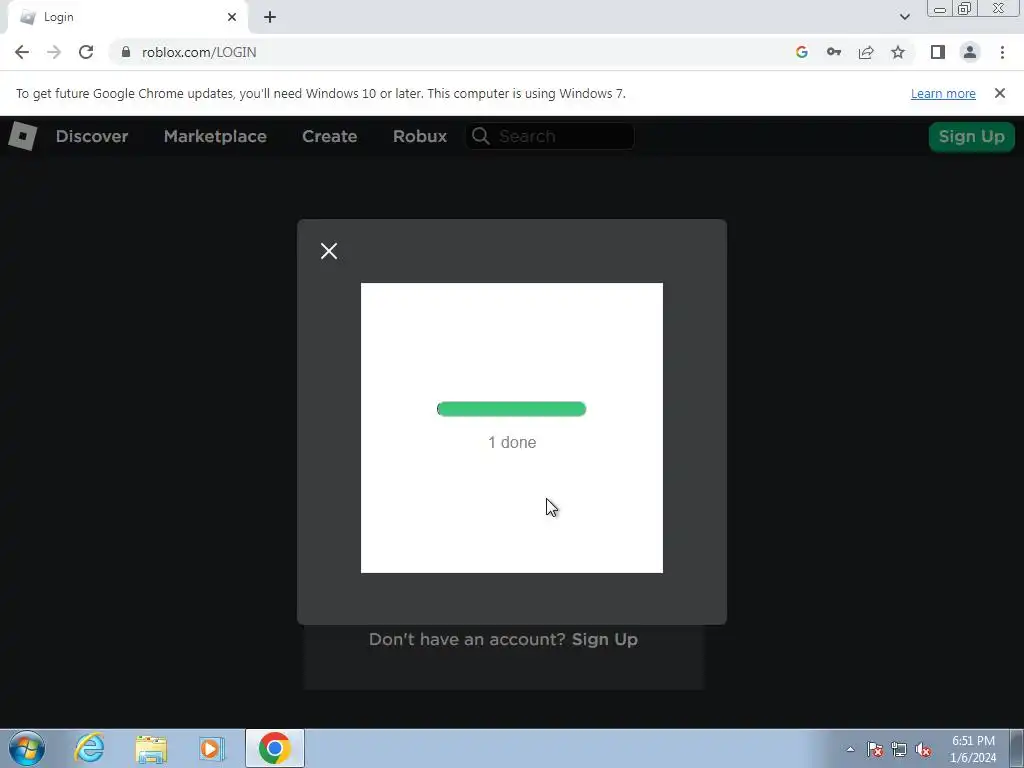Click the muted volume tray icon
This screenshot has width=1024, height=768.
tap(923, 749)
